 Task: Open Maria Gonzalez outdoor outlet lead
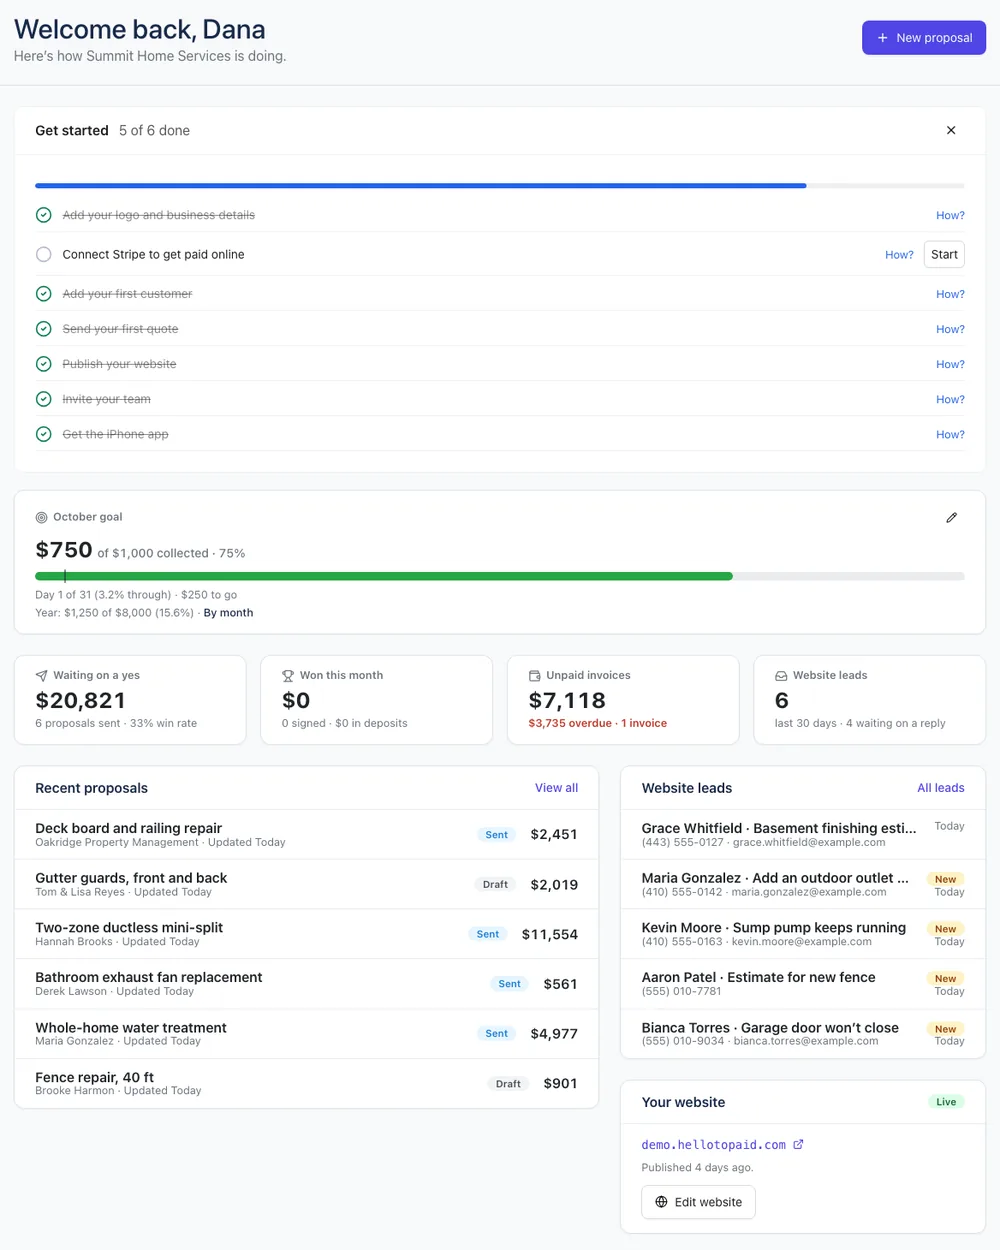click(803, 884)
